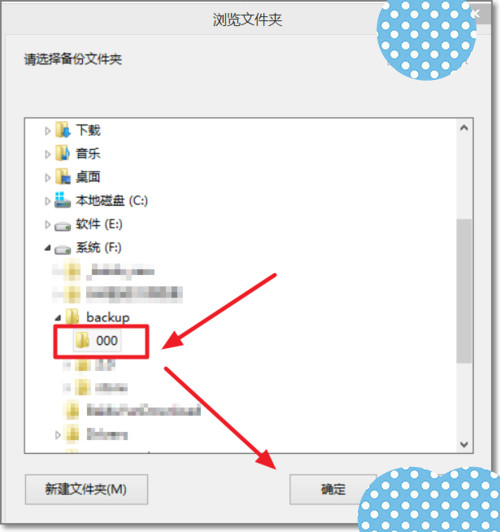Click the 000 folder icon
This screenshot has height=532, width=500.
point(82,340)
